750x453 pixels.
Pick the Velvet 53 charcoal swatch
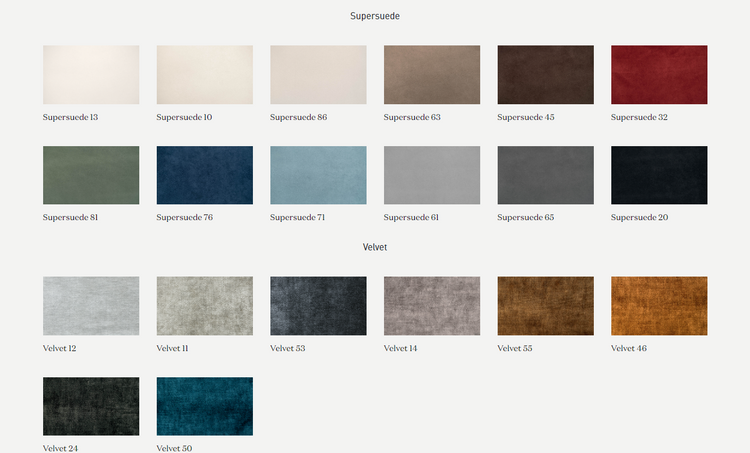(318, 306)
